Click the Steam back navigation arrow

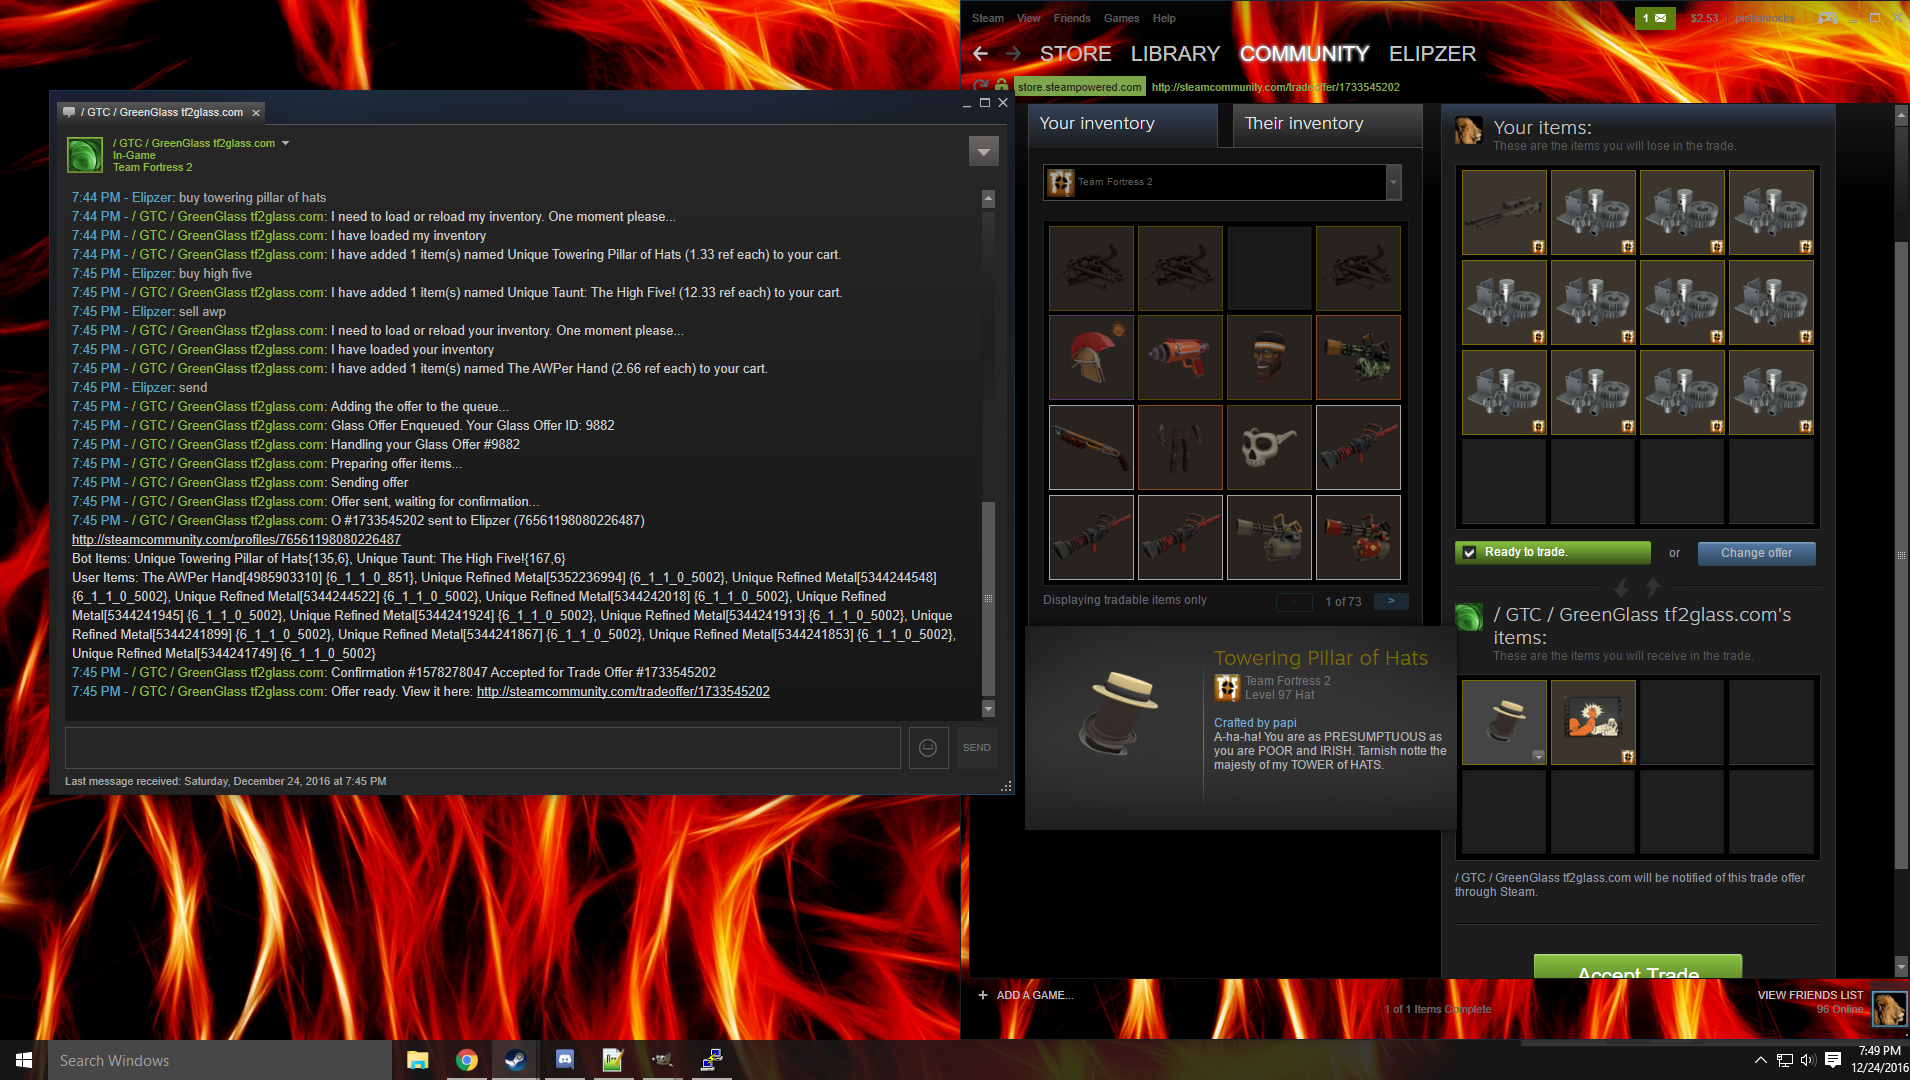pyautogui.click(x=980, y=54)
